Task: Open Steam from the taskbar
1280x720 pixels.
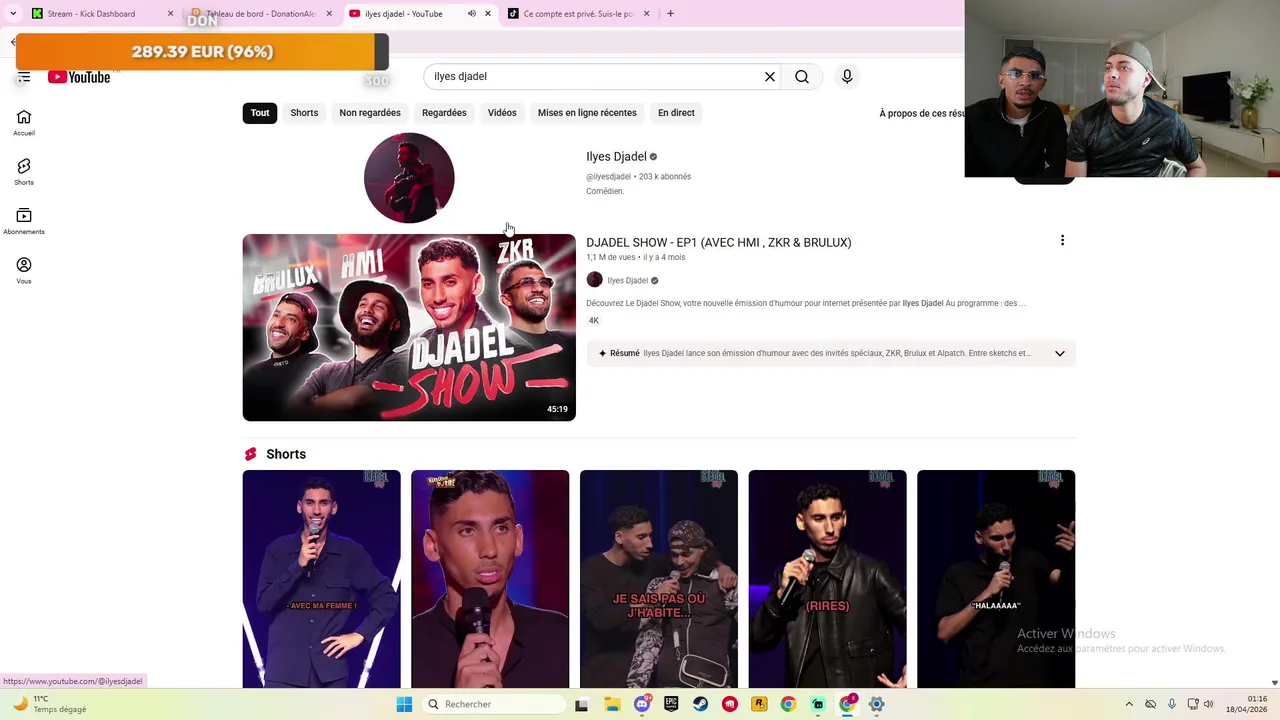Action: pos(700,704)
